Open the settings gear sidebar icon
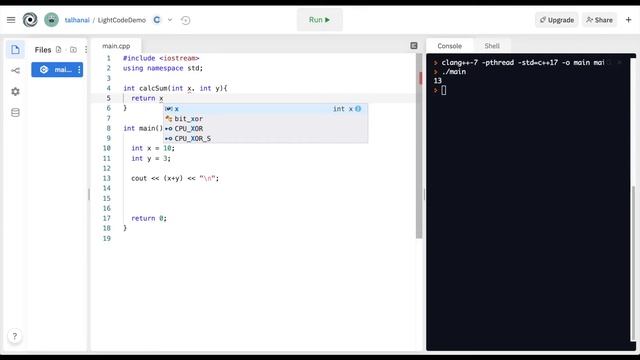This screenshot has width=640, height=360. [x=16, y=91]
